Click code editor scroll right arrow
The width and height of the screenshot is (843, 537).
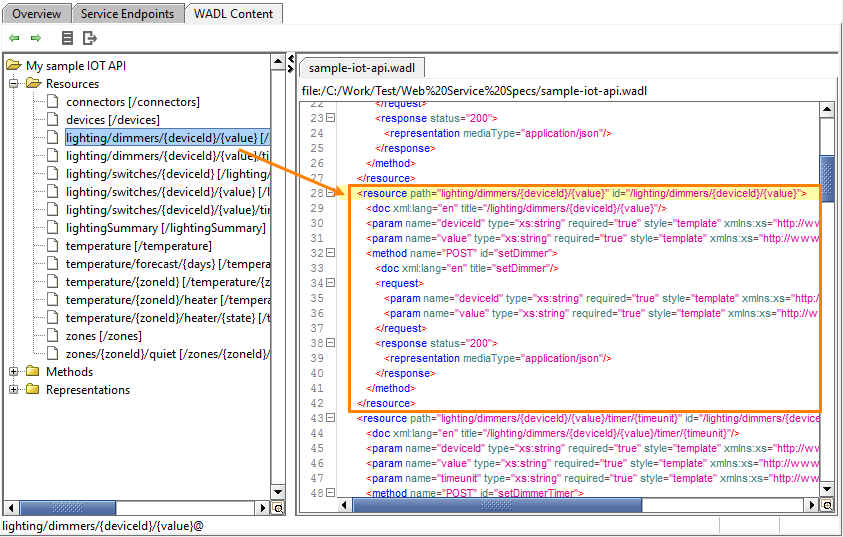tap(812, 505)
